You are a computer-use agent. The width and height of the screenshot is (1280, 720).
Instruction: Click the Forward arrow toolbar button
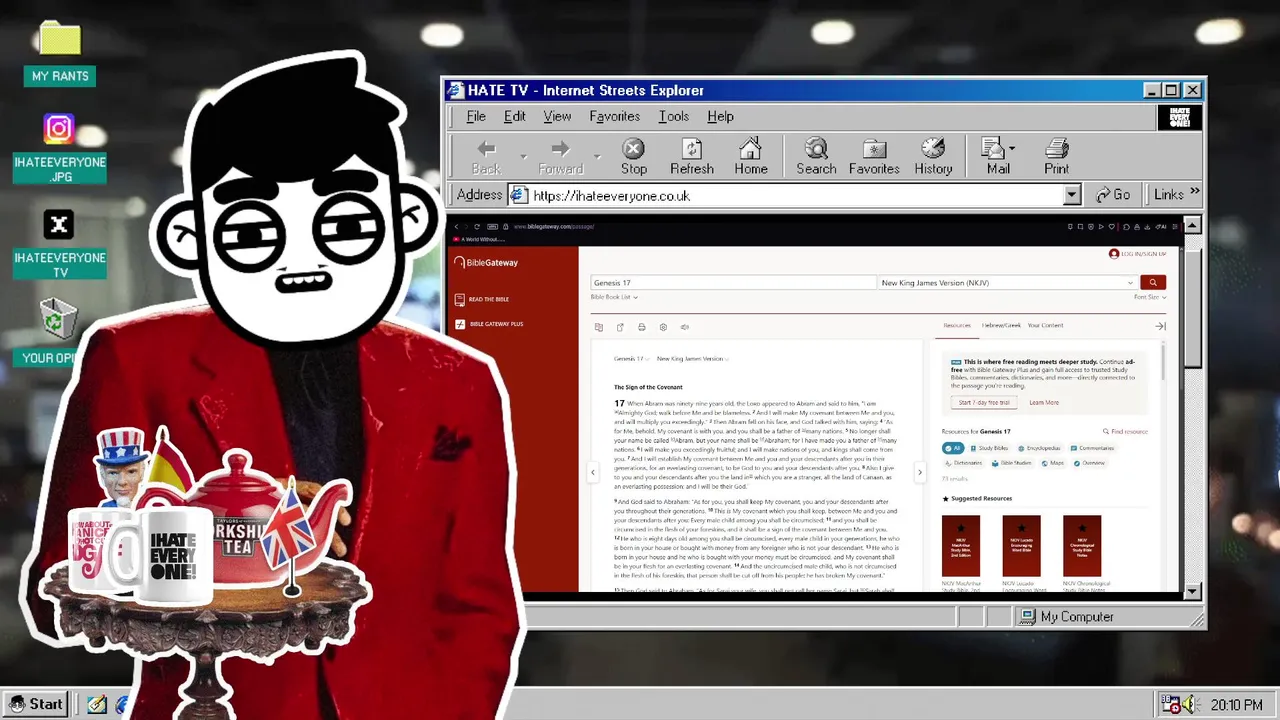[560, 156]
